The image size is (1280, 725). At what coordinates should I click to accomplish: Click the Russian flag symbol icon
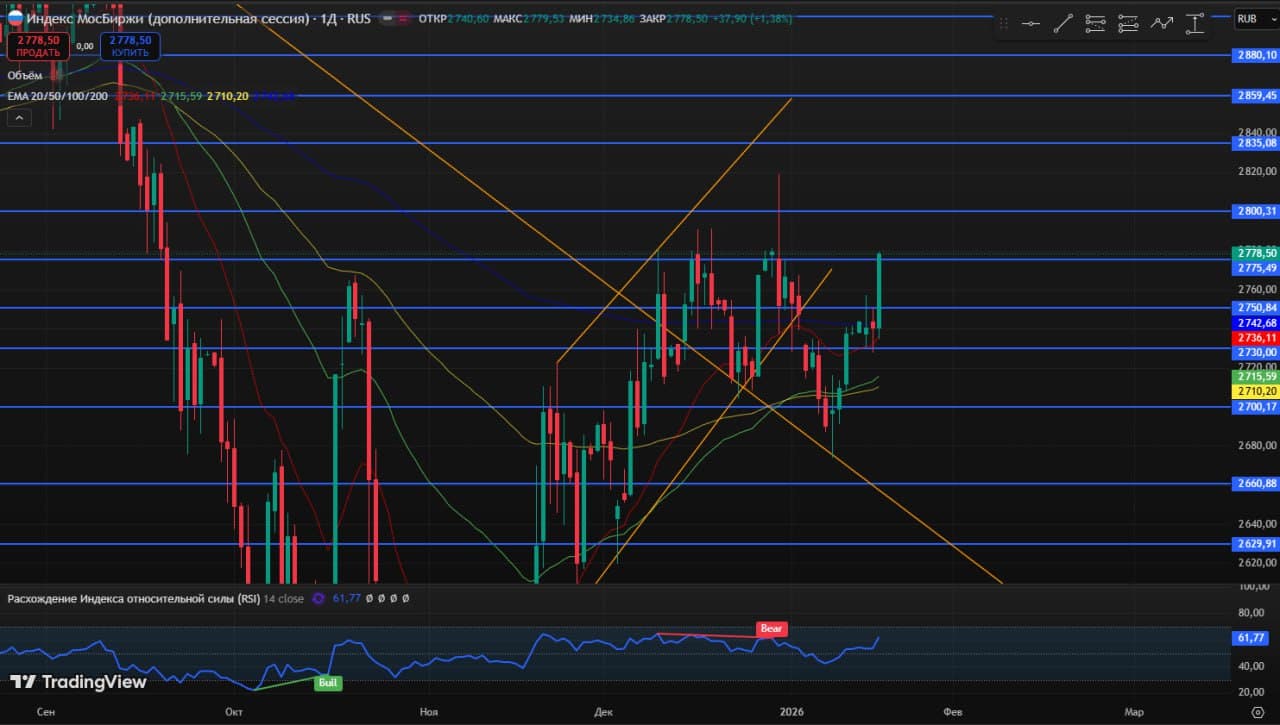pos(14,18)
